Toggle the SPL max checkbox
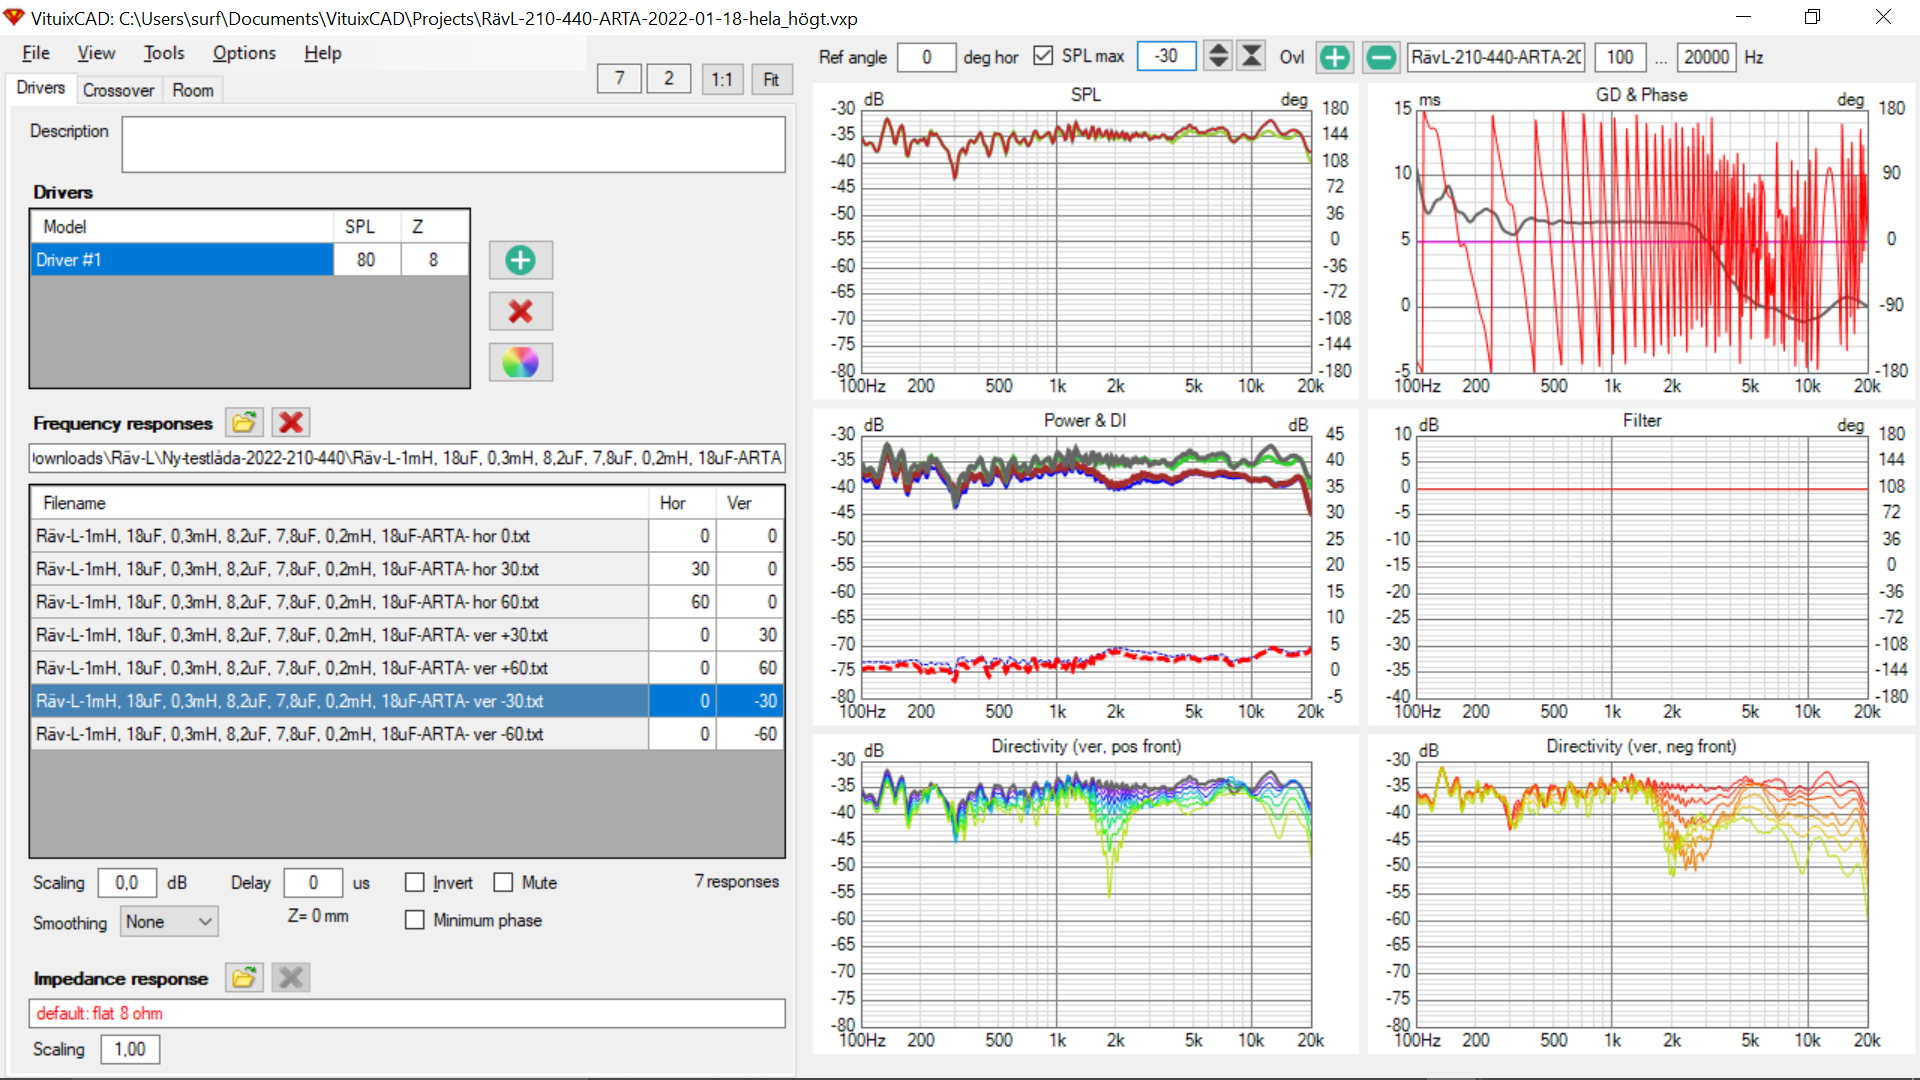Viewport: 1920px width, 1080px height. coord(1043,56)
